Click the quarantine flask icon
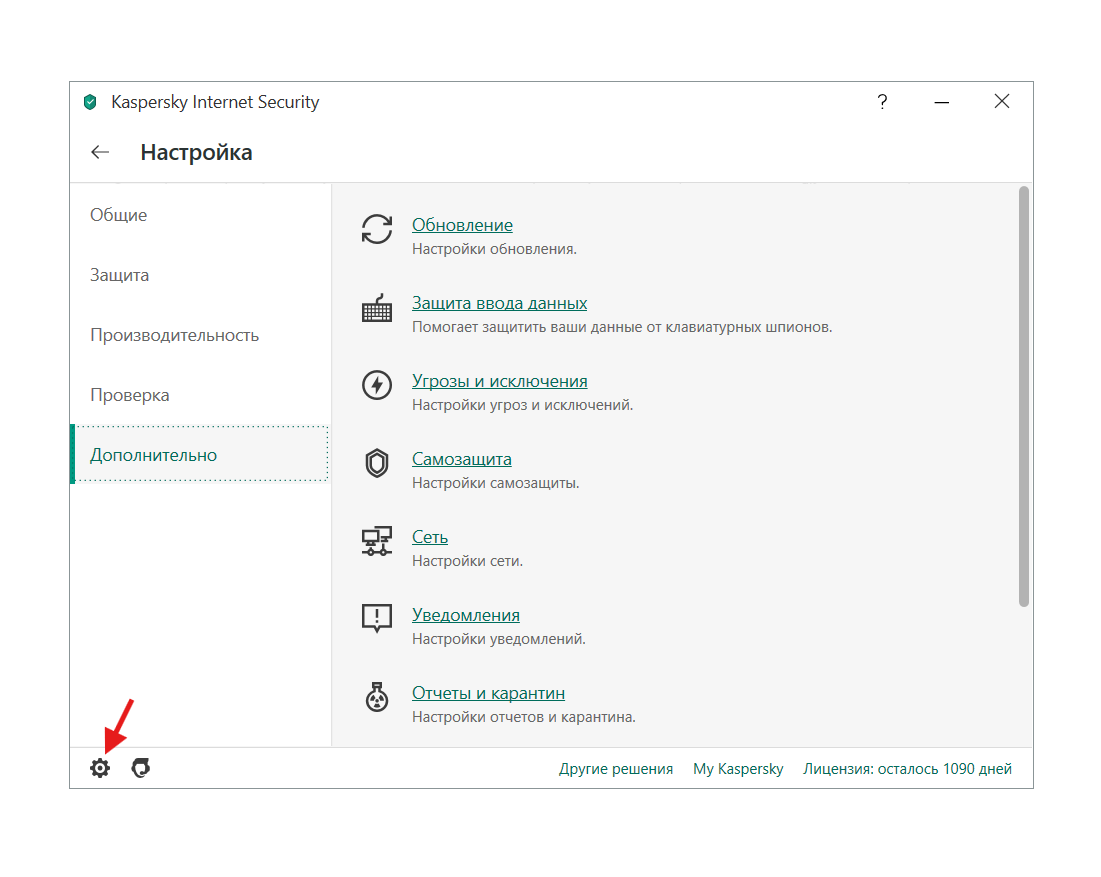 [377, 697]
